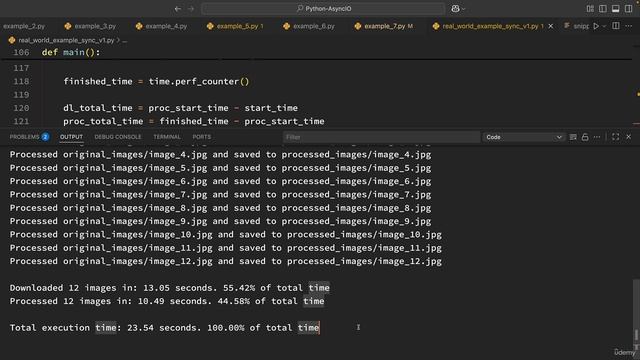Click line number 118 in the gutter
640x360 pixels.
(x=21, y=81)
